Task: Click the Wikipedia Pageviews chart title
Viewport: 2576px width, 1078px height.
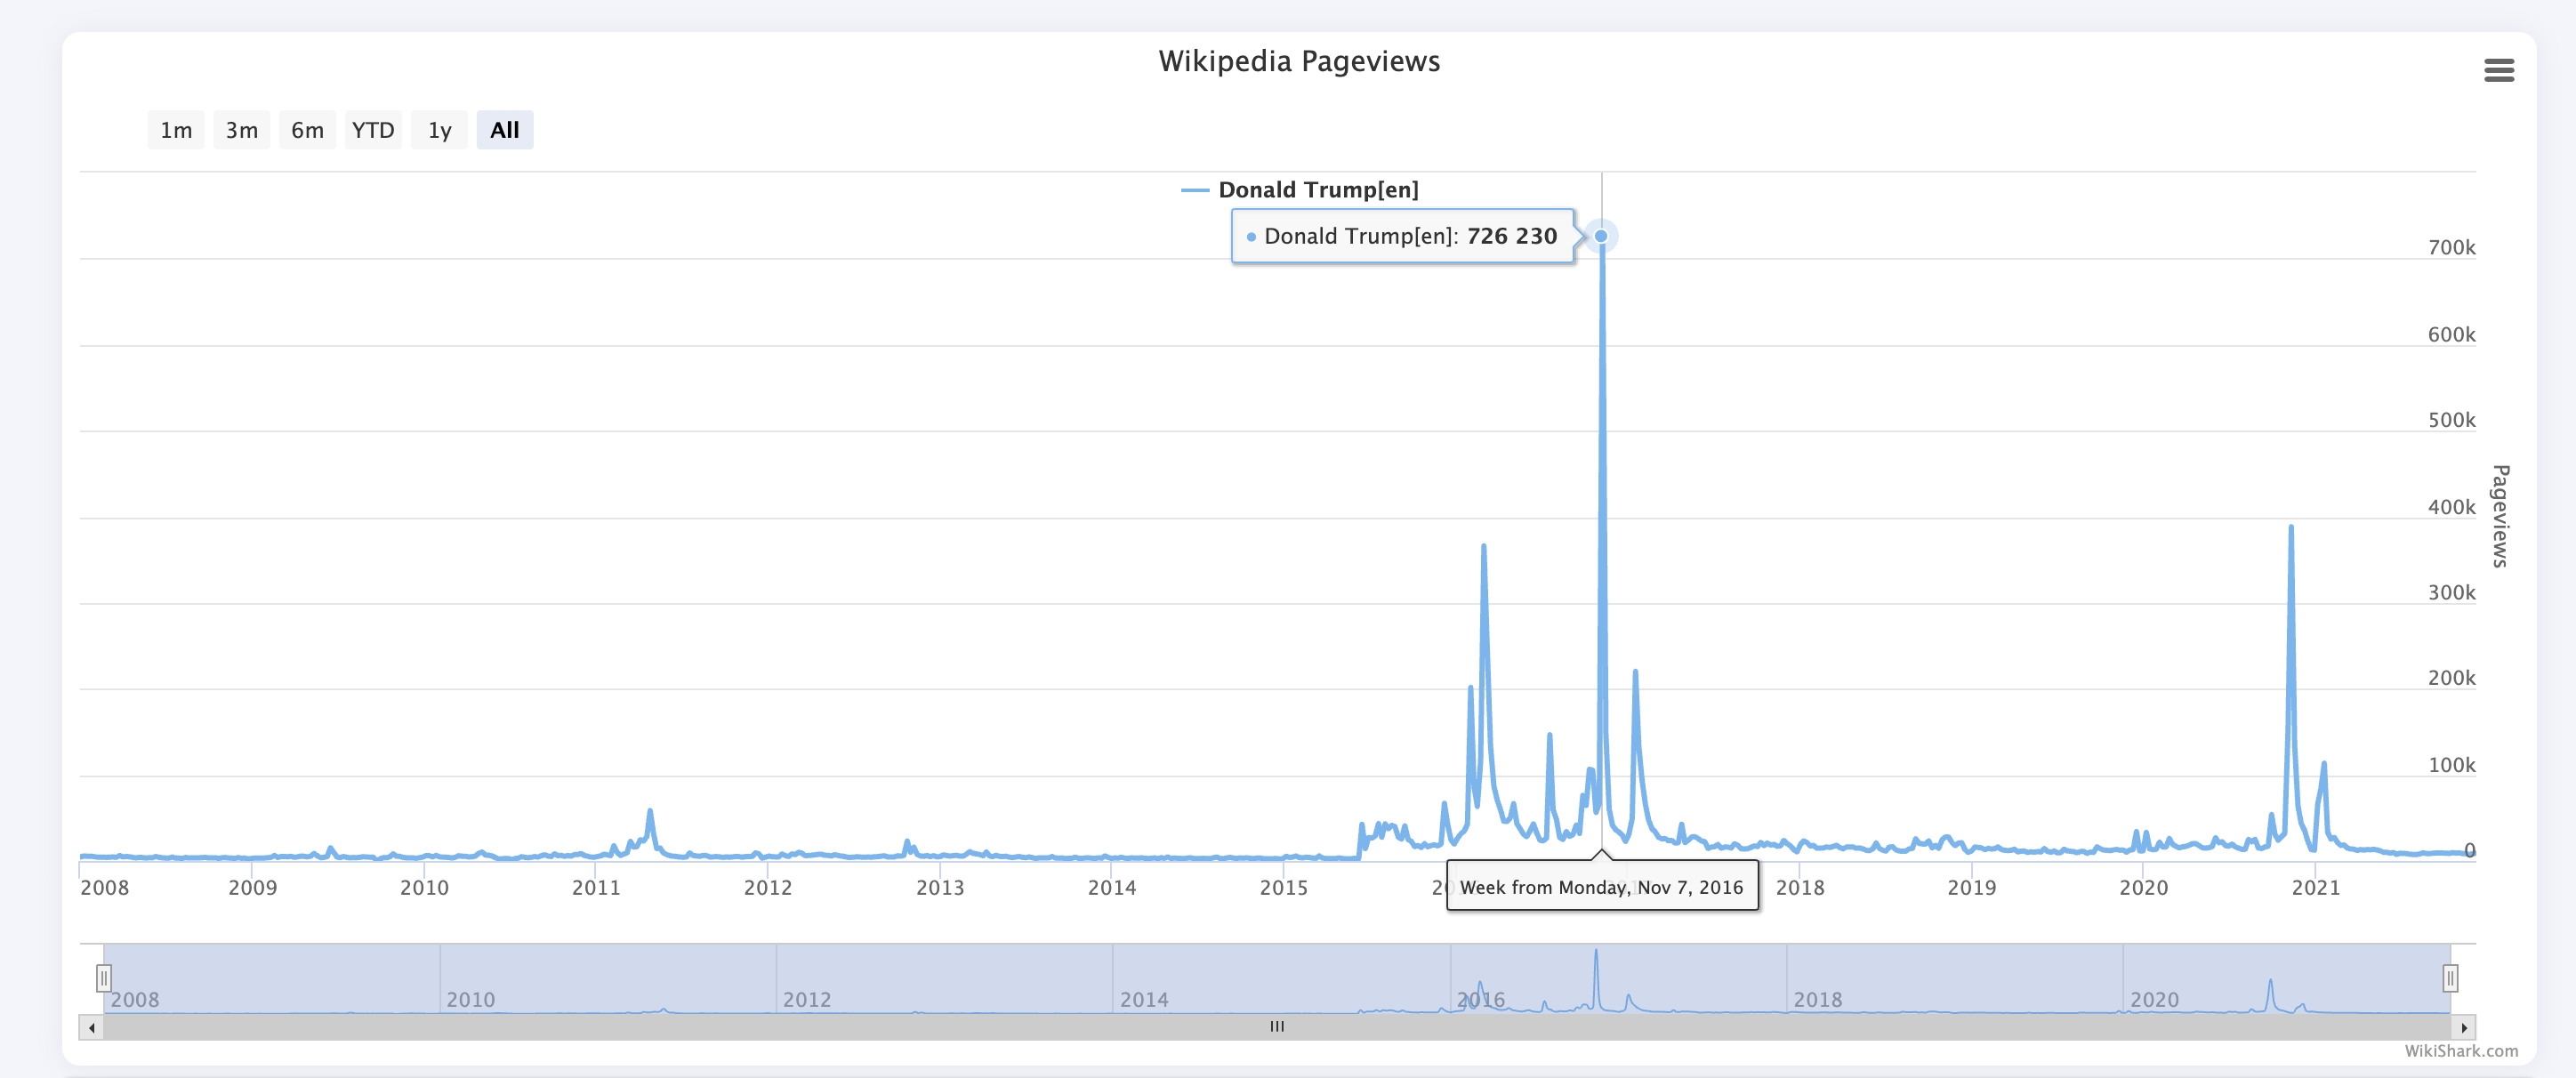Action: (1299, 61)
